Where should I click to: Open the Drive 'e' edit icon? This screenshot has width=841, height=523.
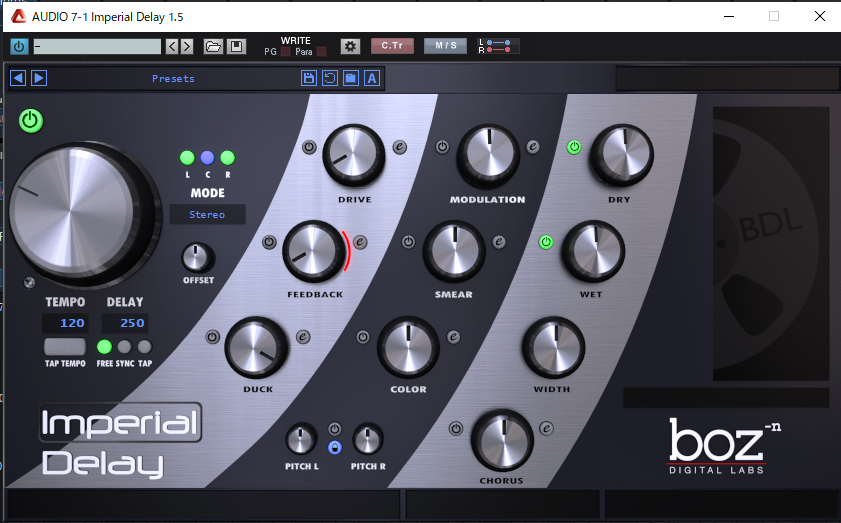tap(400, 147)
